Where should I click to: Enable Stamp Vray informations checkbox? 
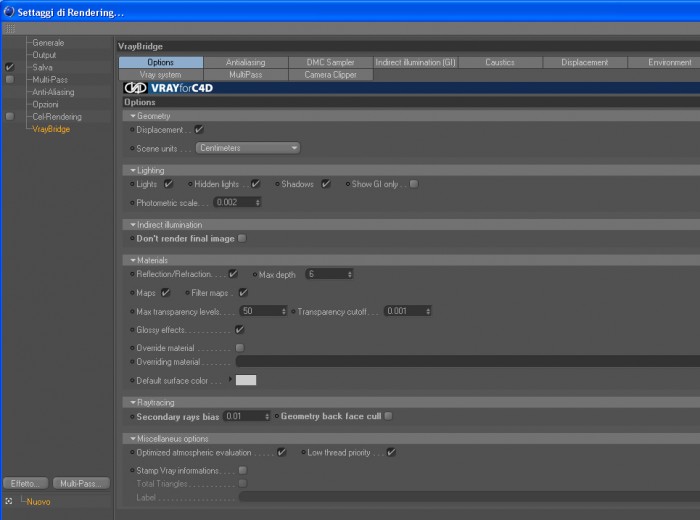(x=242, y=470)
